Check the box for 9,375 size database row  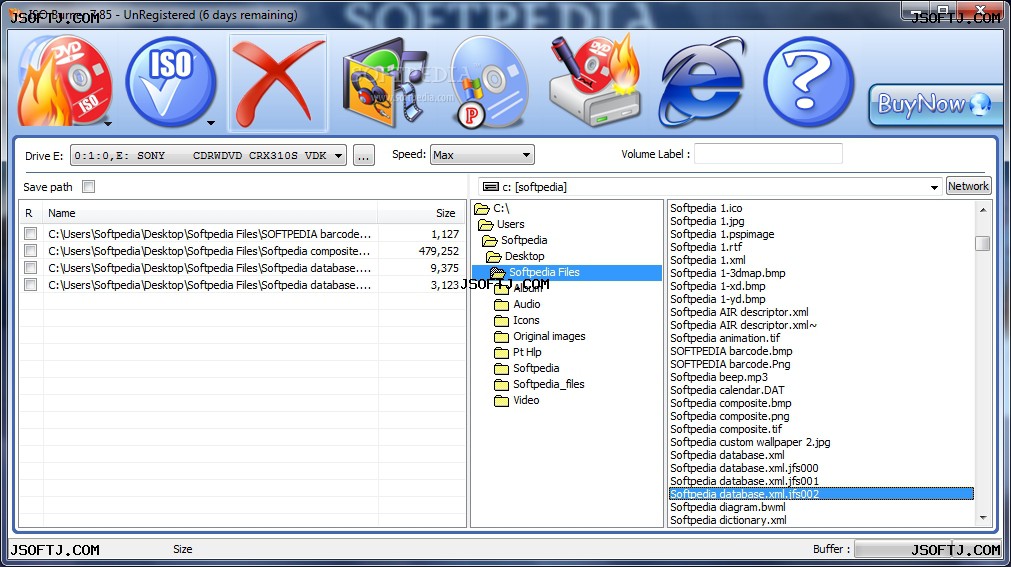(x=30, y=267)
